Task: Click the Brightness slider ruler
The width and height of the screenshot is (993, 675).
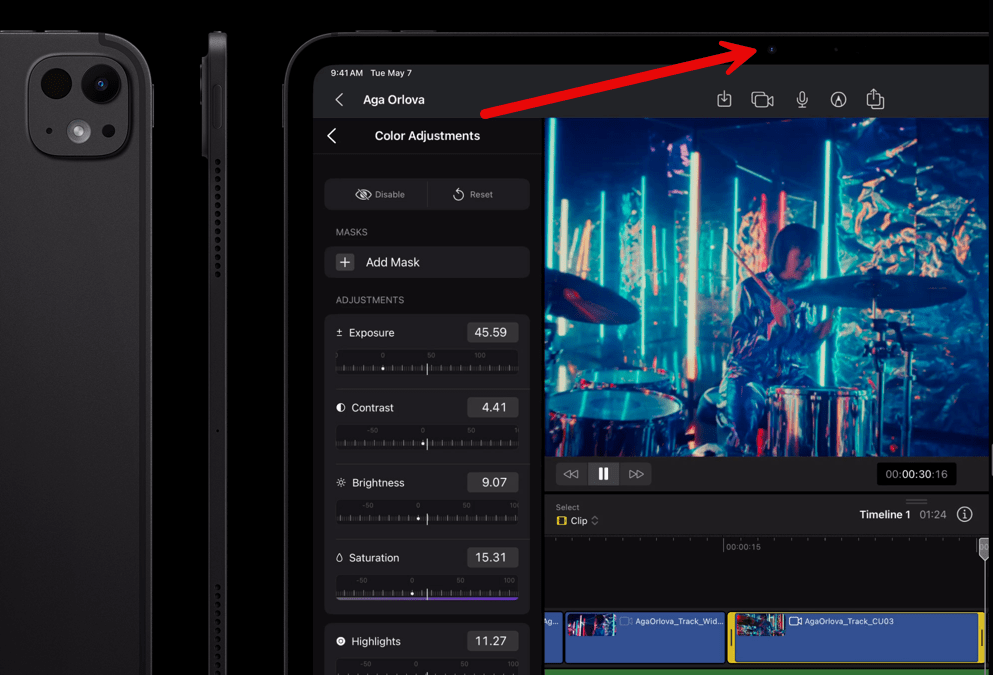Action: [x=427, y=513]
